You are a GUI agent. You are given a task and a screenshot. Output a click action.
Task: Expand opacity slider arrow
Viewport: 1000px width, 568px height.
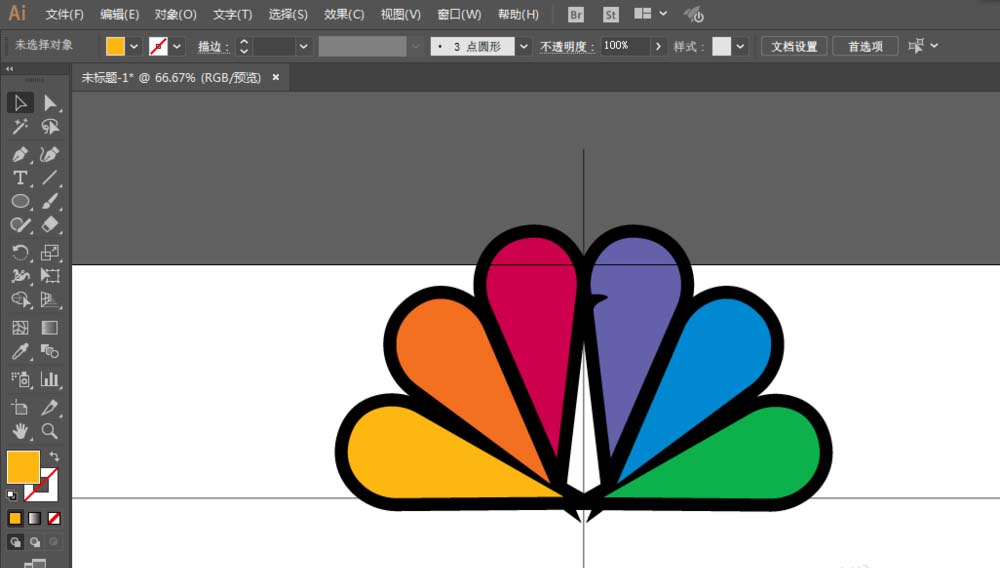click(658, 46)
